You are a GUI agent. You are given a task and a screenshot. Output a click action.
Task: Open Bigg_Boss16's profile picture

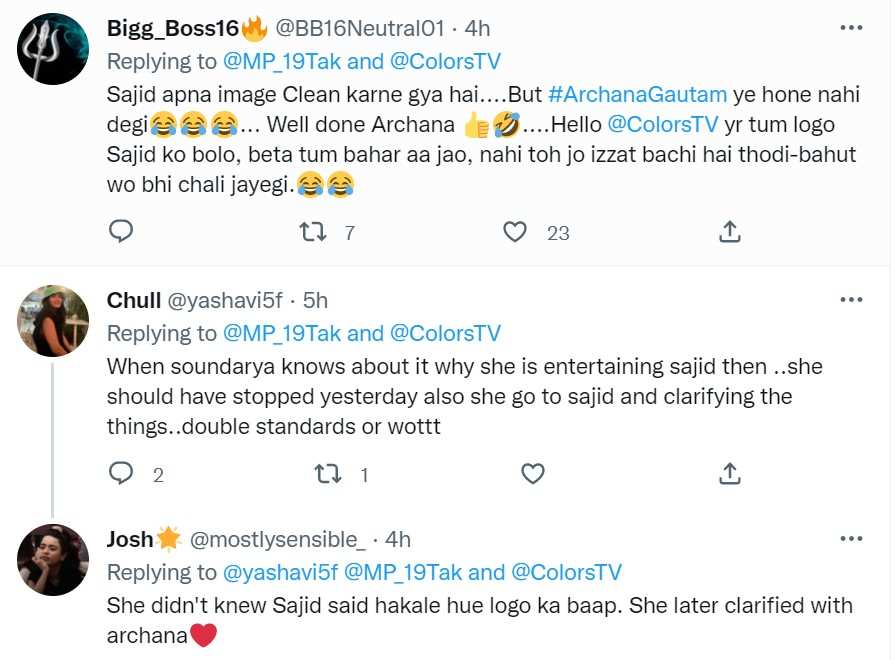54,49
